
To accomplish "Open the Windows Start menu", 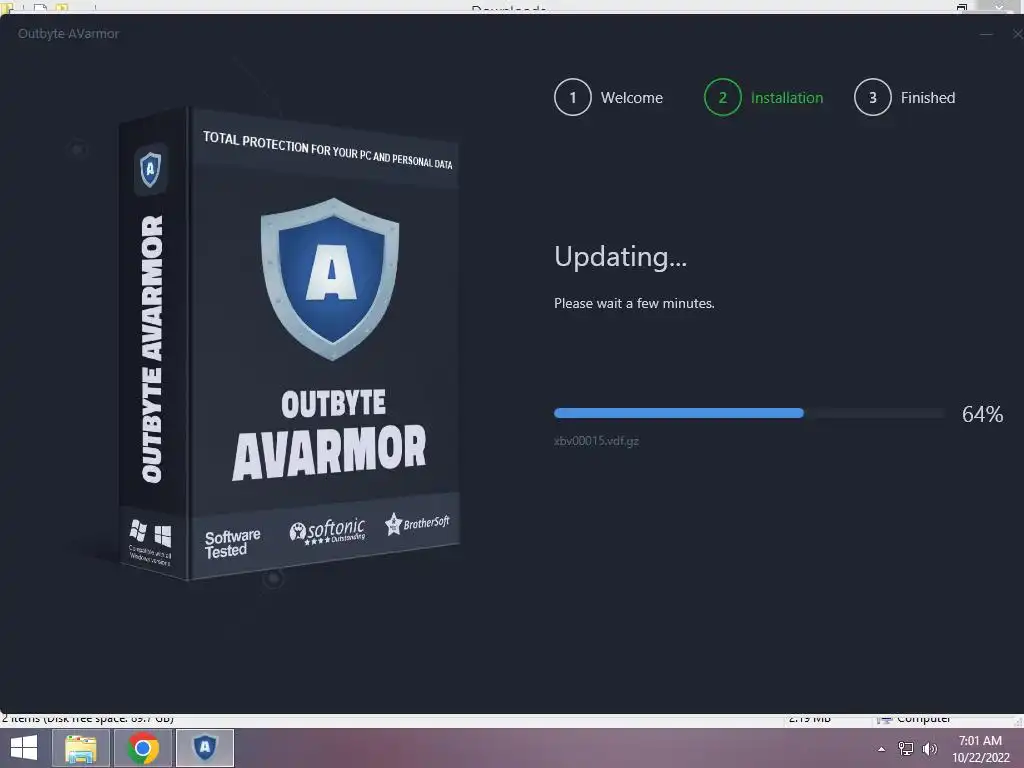I will 24,748.
